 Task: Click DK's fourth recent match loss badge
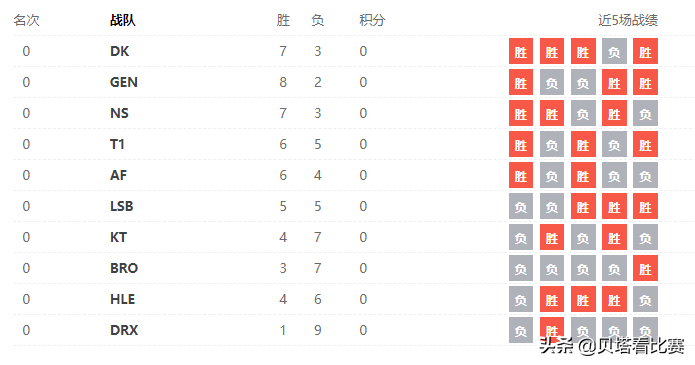(614, 51)
